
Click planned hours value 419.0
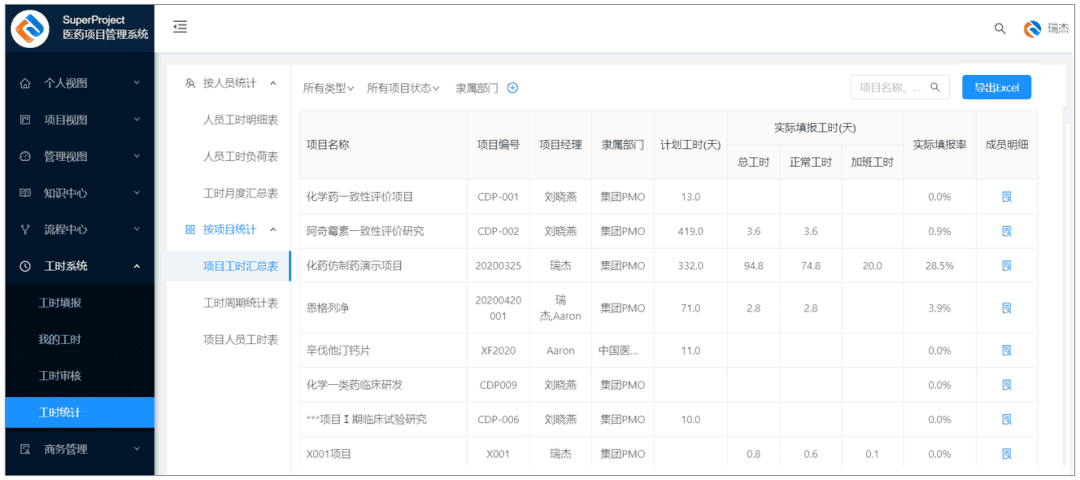690,231
